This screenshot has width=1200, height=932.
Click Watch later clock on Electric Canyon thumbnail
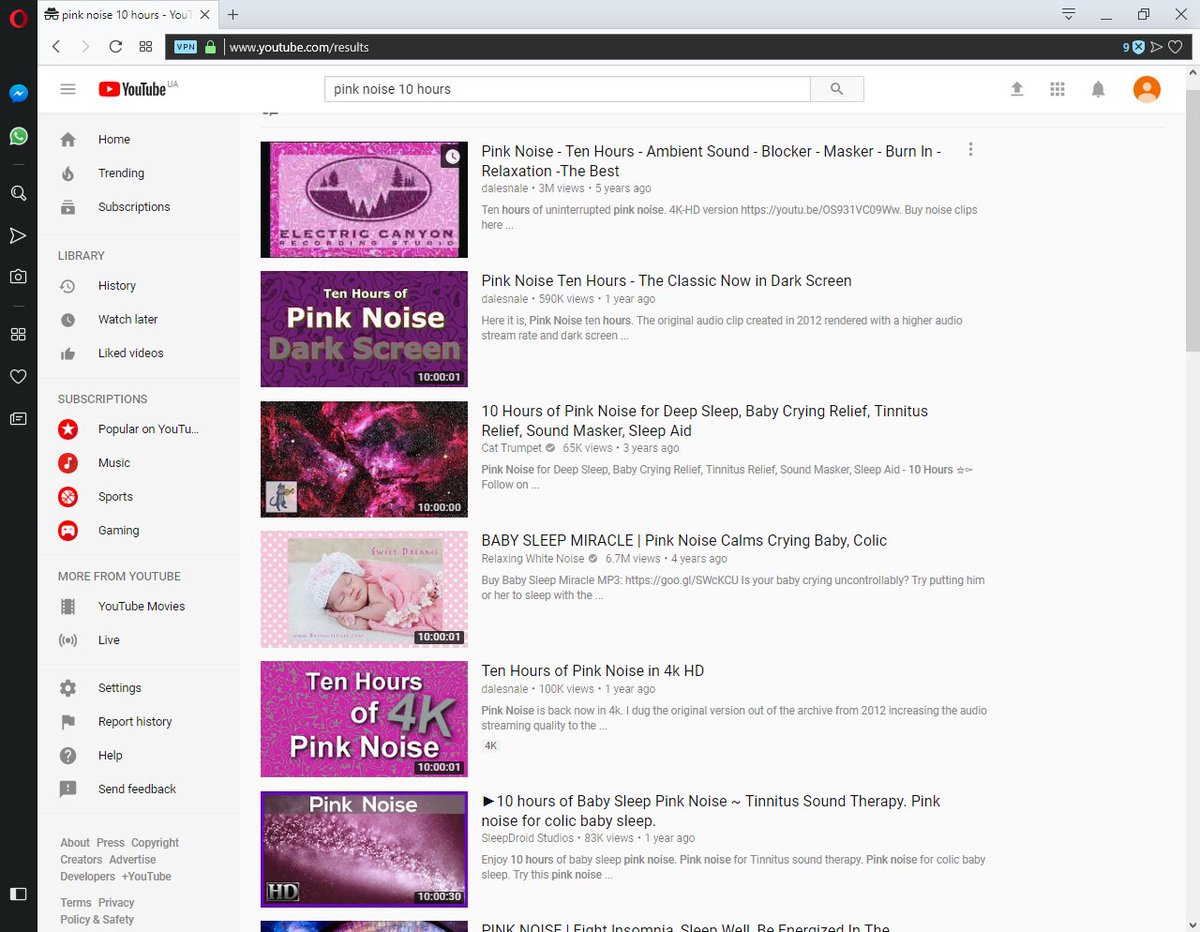click(x=453, y=157)
